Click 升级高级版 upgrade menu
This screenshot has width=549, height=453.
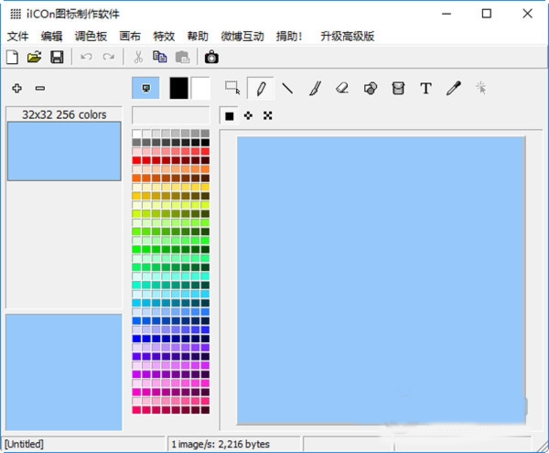point(347,36)
